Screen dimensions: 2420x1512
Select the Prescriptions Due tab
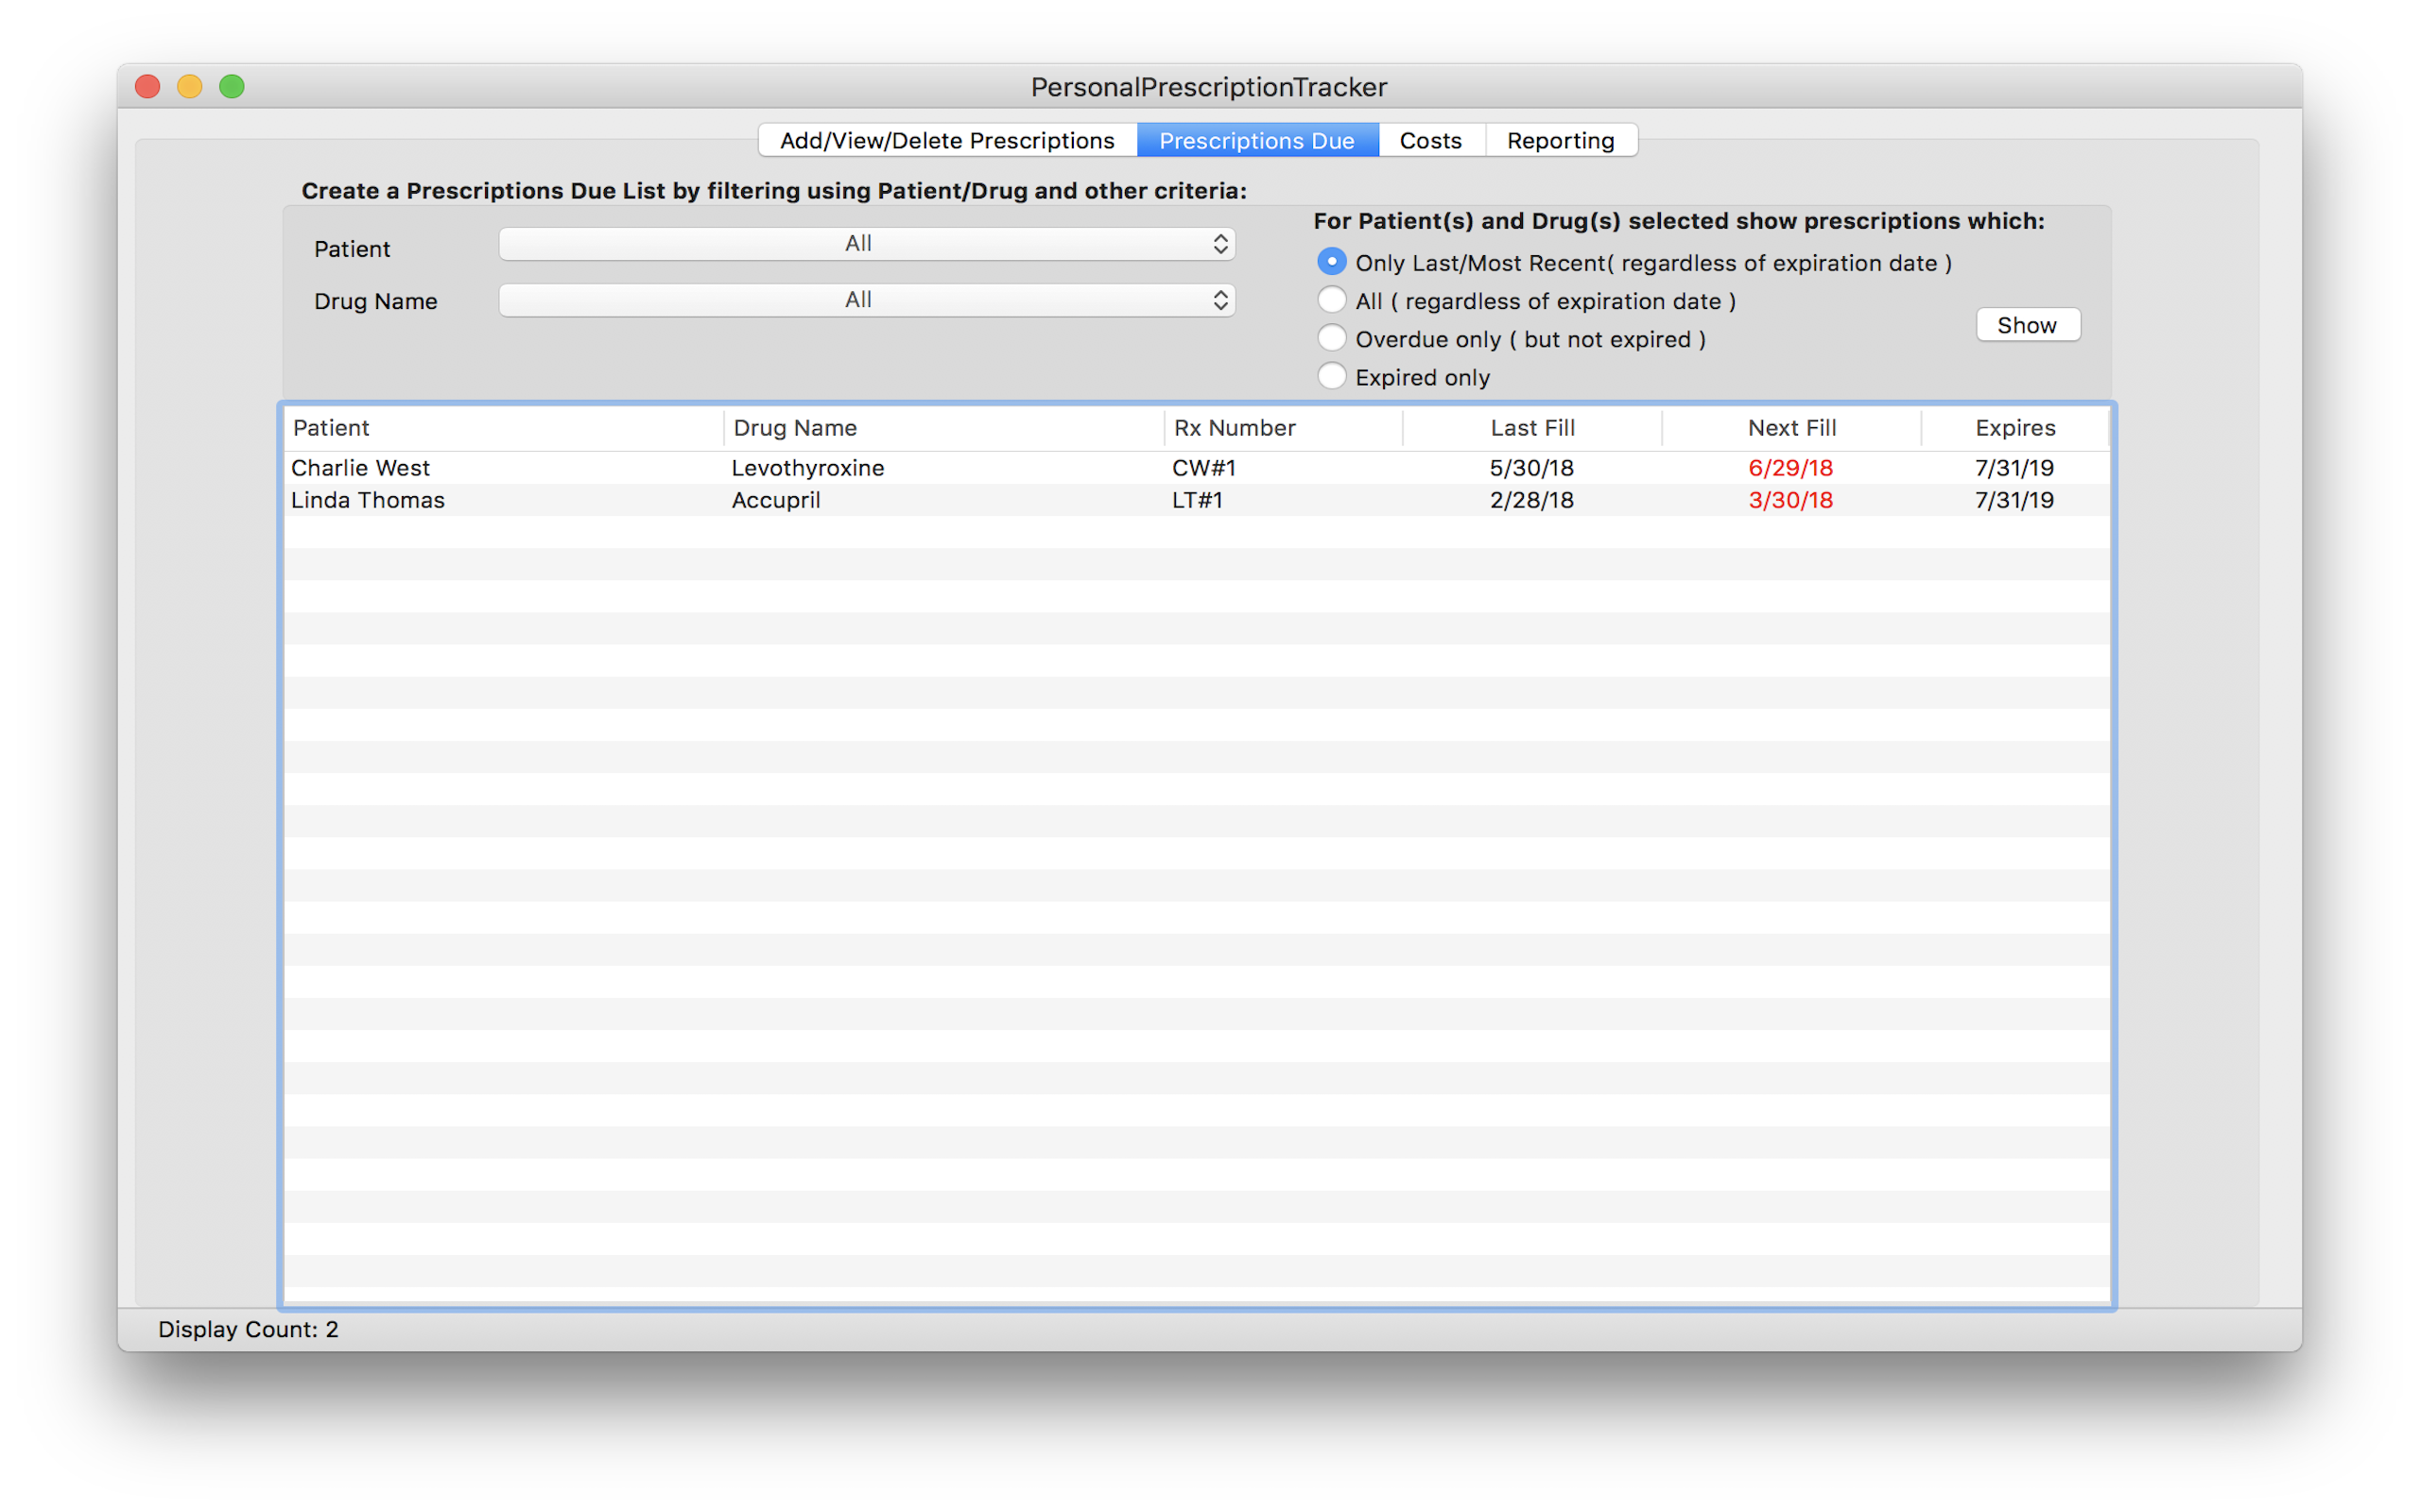1256,141
